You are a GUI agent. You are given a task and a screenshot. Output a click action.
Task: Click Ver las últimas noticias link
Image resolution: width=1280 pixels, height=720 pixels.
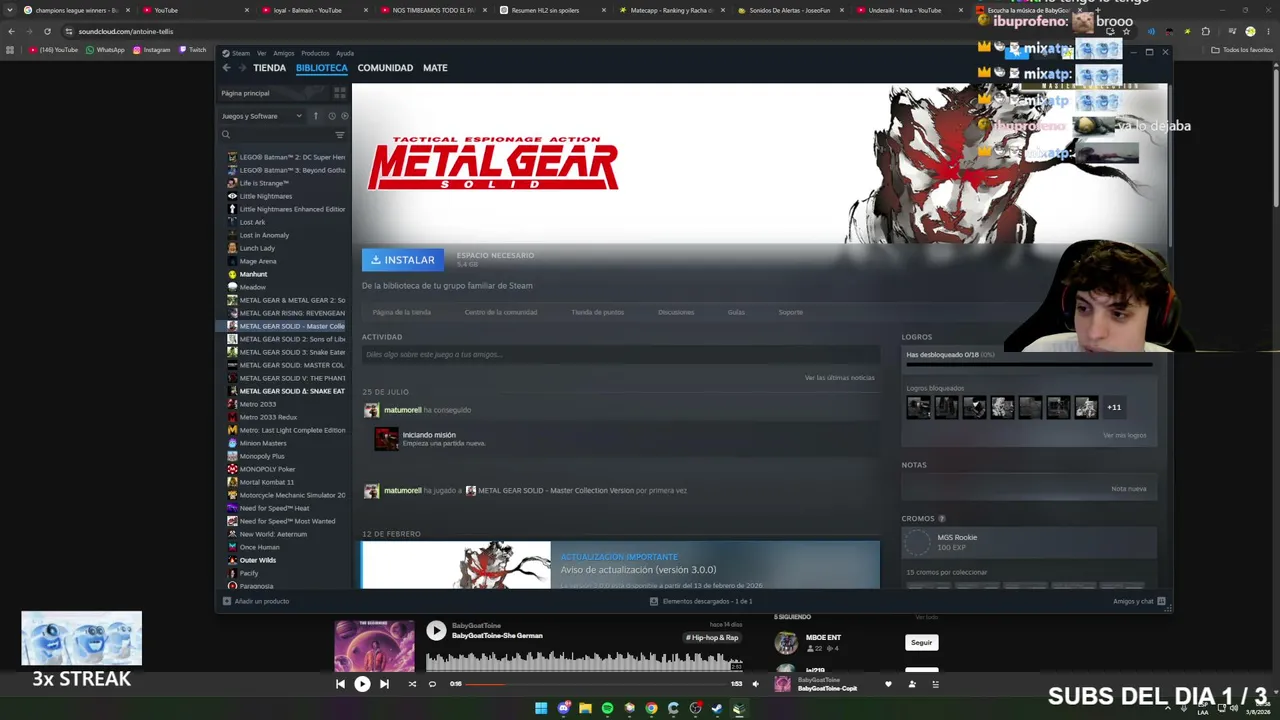tap(840, 378)
